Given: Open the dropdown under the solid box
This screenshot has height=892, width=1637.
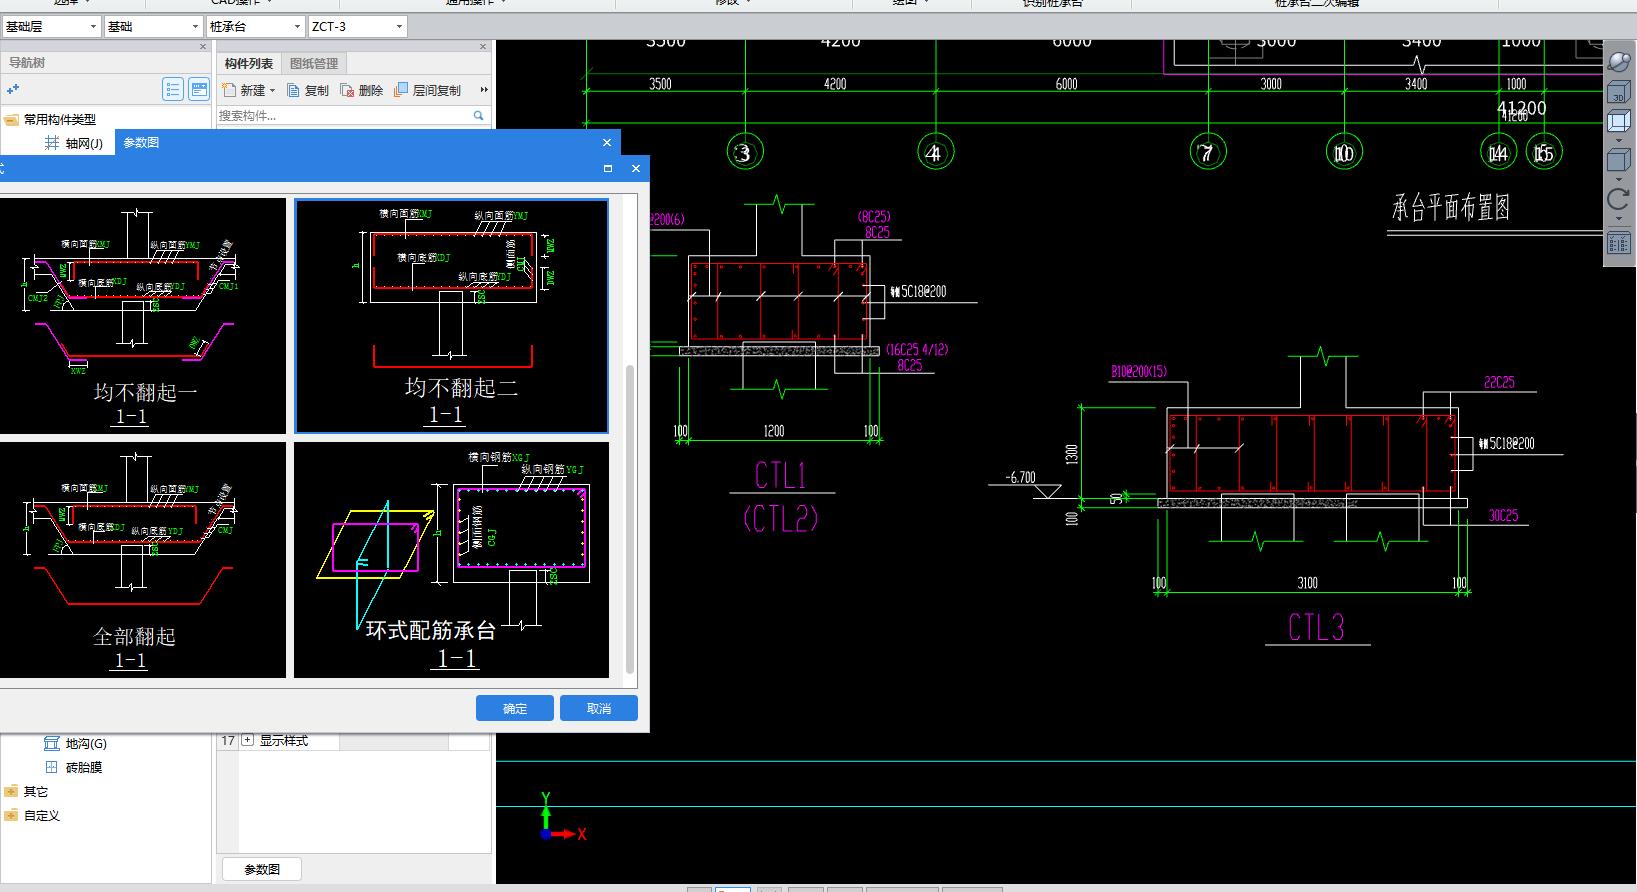Looking at the screenshot, I should (x=1618, y=180).
